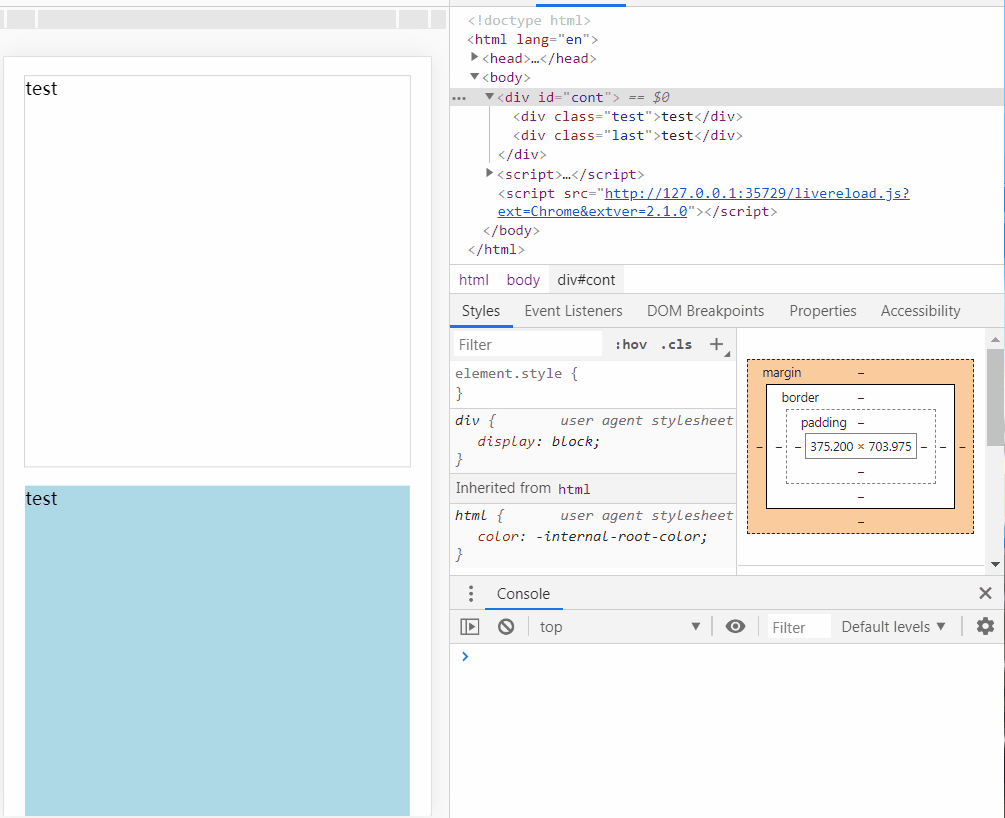Click the display: block property value
Image resolution: width=1005 pixels, height=818 pixels.
(x=576, y=441)
